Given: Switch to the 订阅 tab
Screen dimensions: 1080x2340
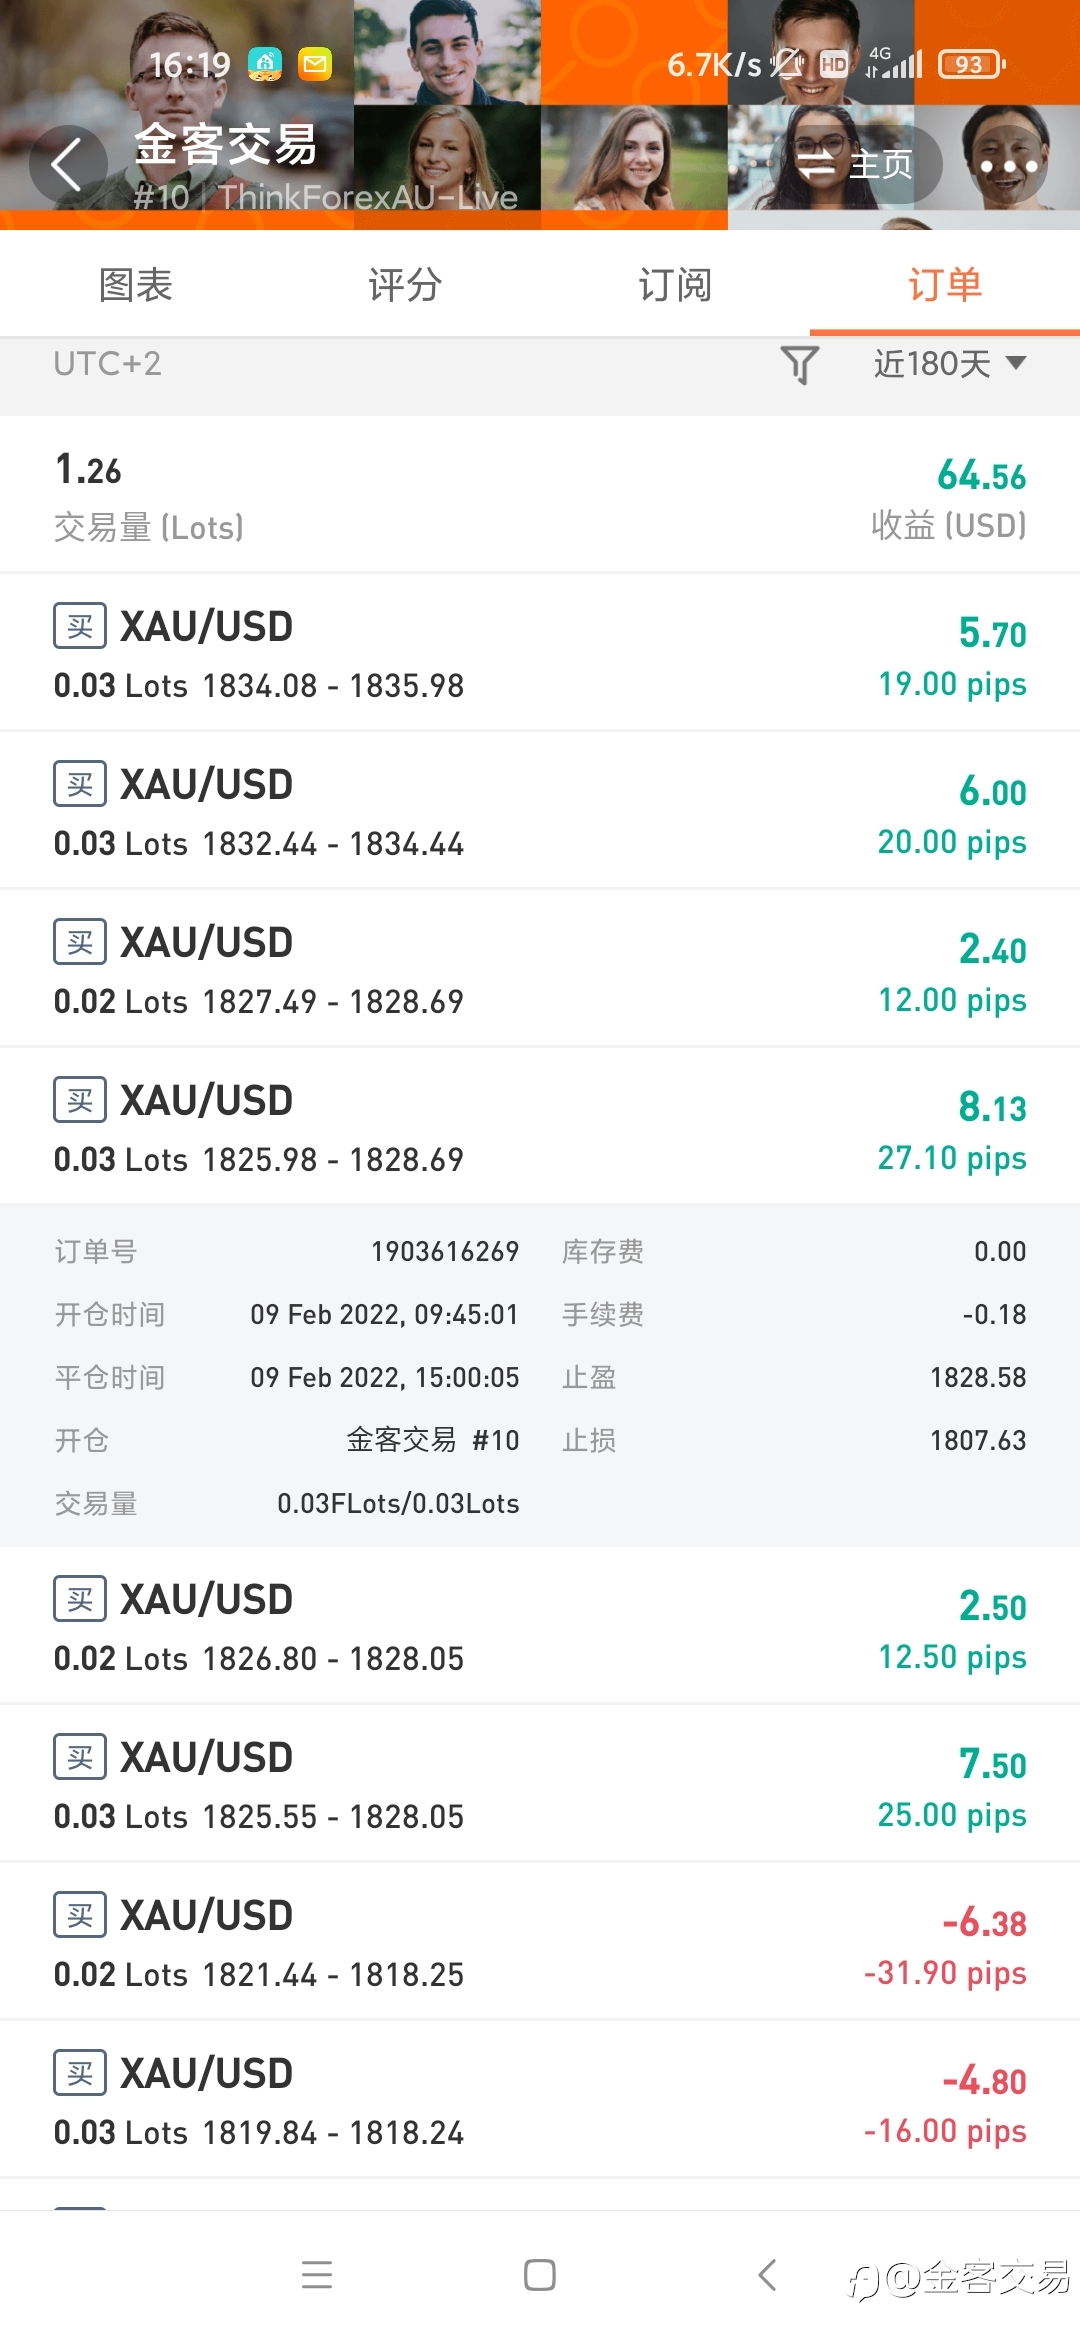Looking at the screenshot, I should pyautogui.click(x=675, y=285).
